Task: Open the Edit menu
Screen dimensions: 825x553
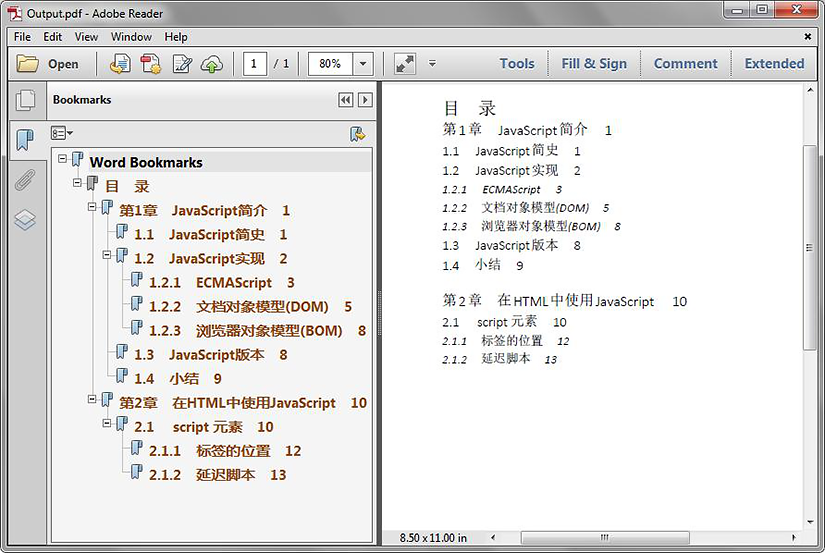Action: coord(53,37)
